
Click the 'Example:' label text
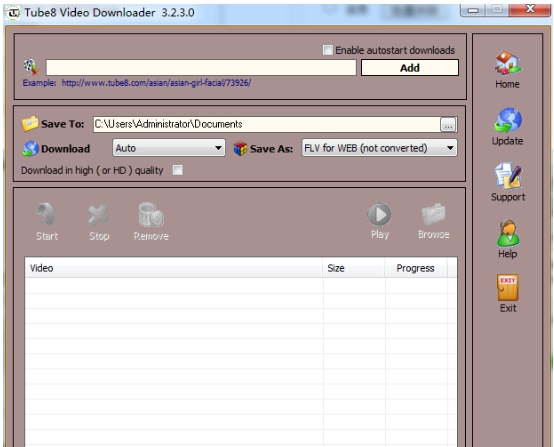pos(39,83)
